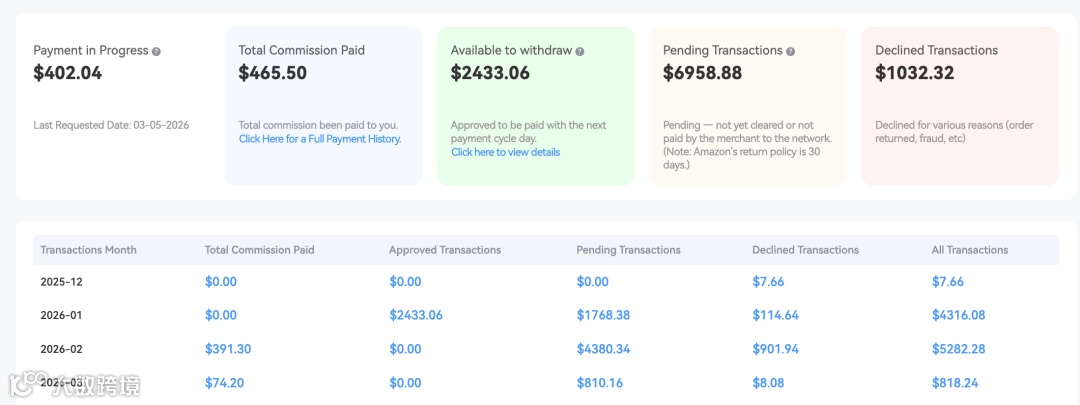Click help icon beside Pending Transactions heading
This screenshot has width=1080, height=405.
click(791, 51)
